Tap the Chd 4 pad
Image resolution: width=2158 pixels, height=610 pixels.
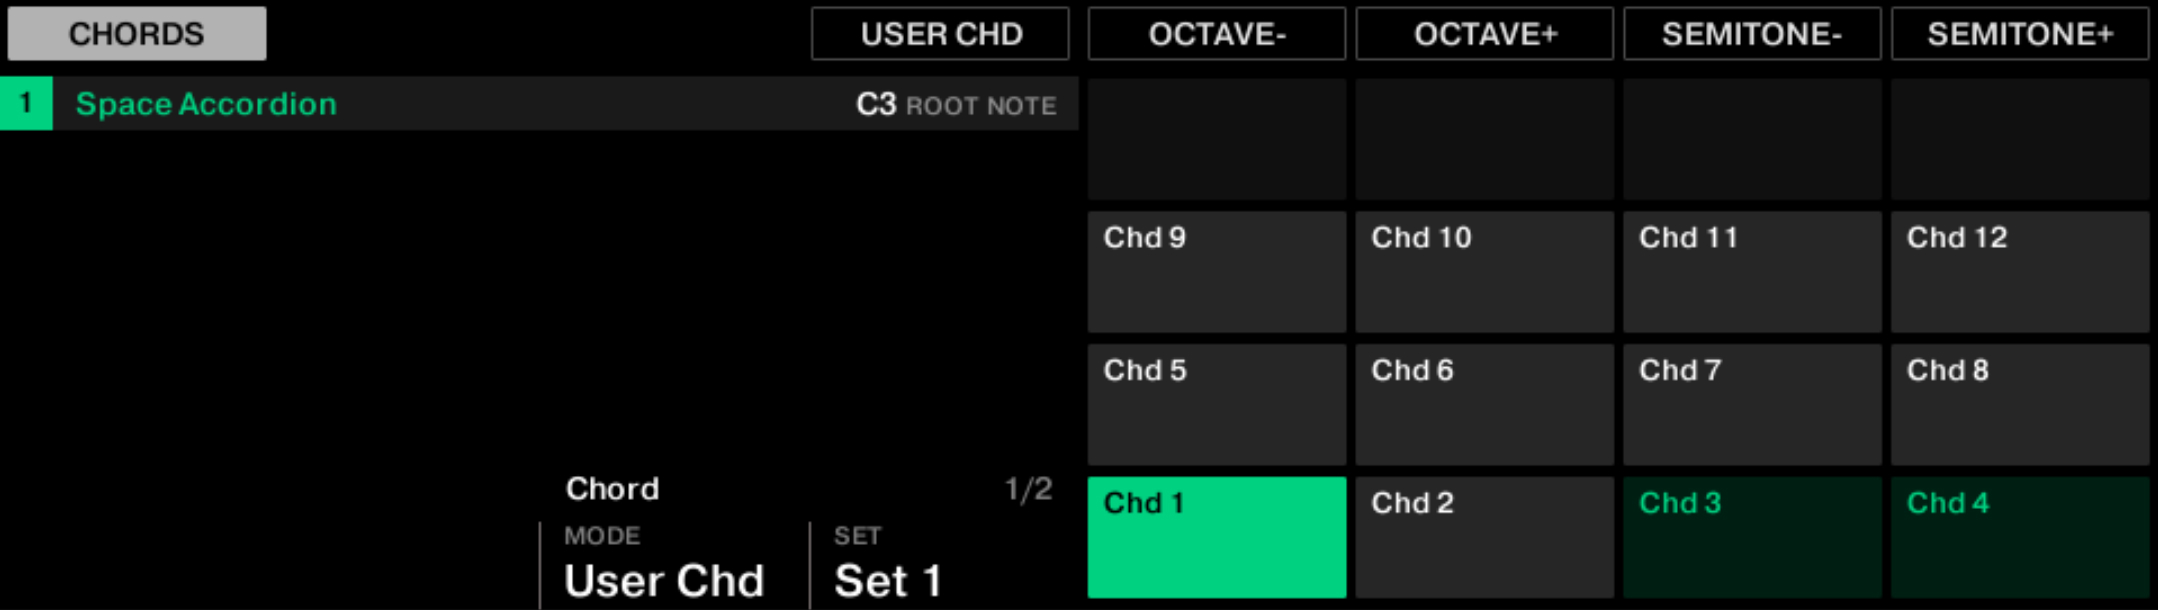2020,537
